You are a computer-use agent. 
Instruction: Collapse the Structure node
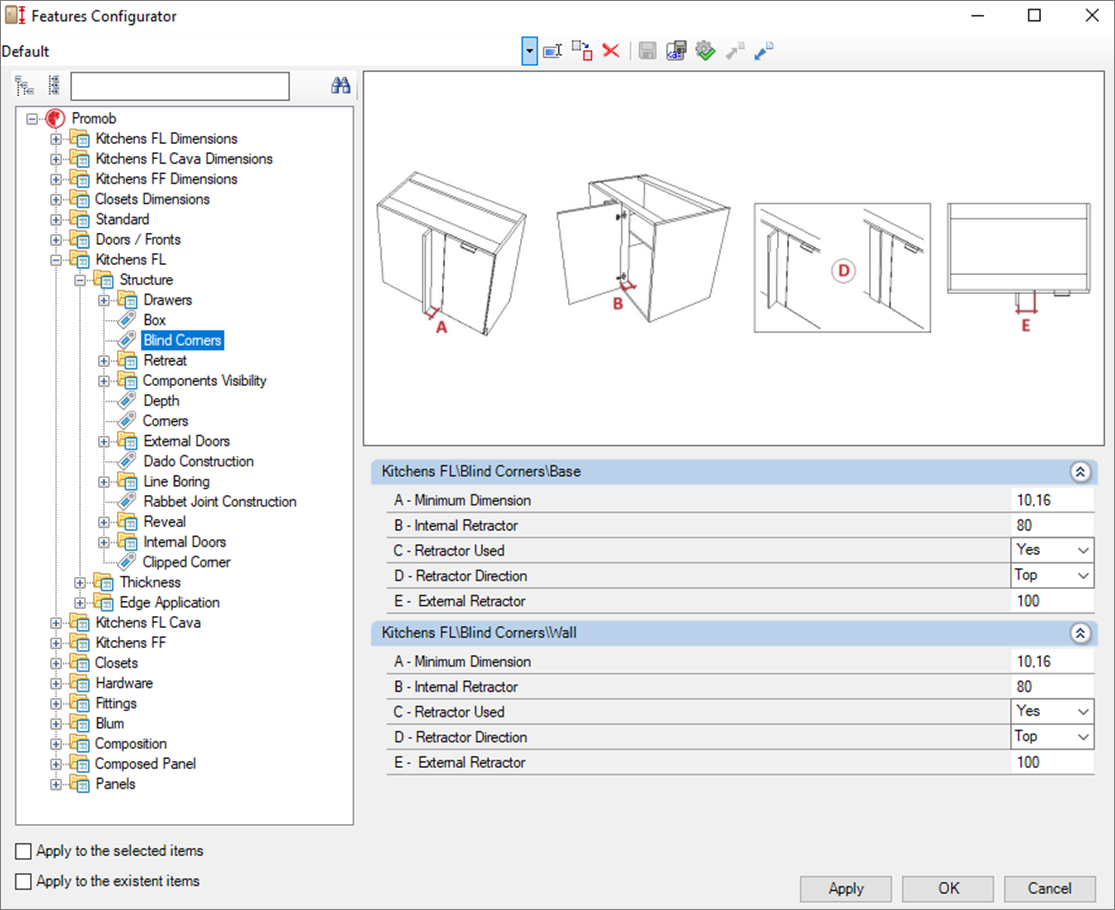(80, 280)
